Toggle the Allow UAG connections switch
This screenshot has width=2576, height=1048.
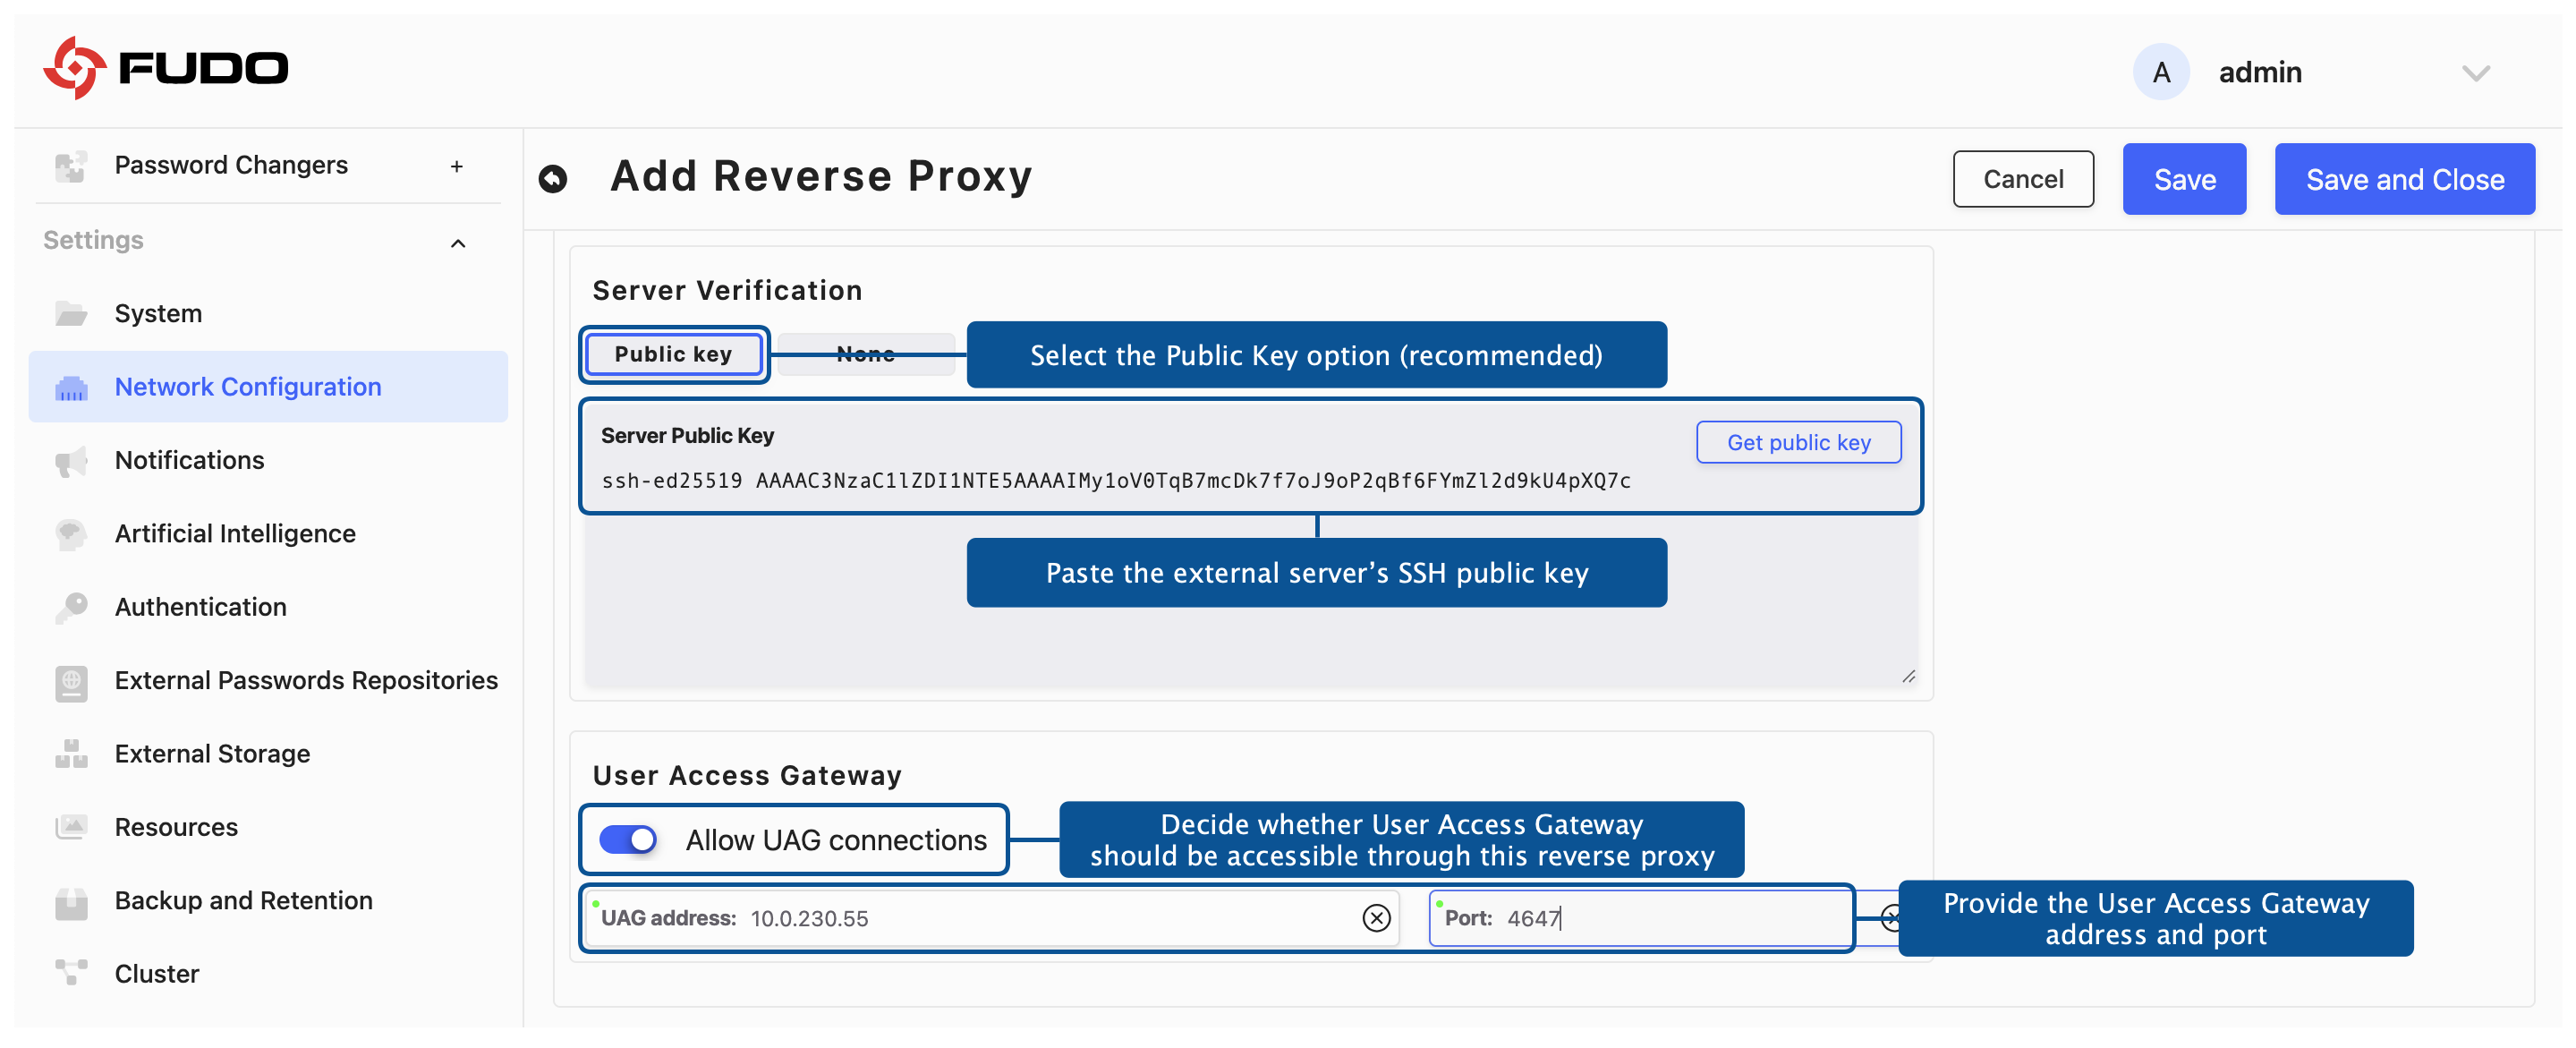pyautogui.click(x=627, y=839)
